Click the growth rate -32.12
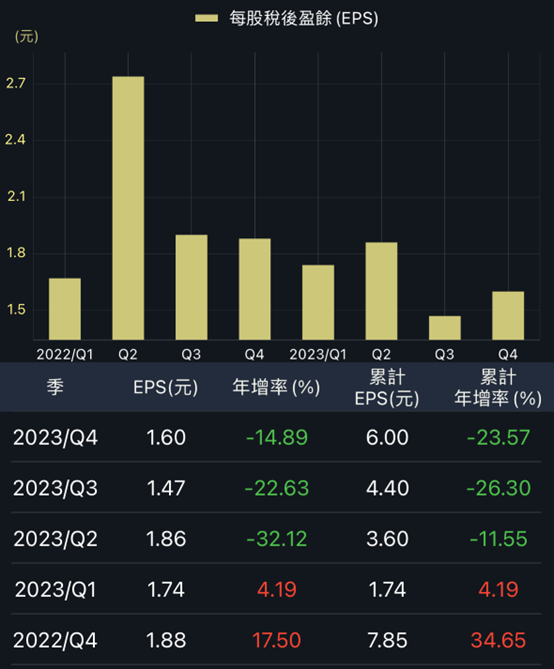Viewport: 554px width, 669px height. [277, 539]
